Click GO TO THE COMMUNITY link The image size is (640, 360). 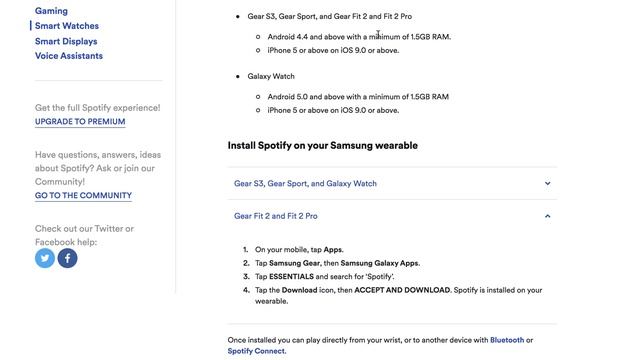(x=83, y=196)
